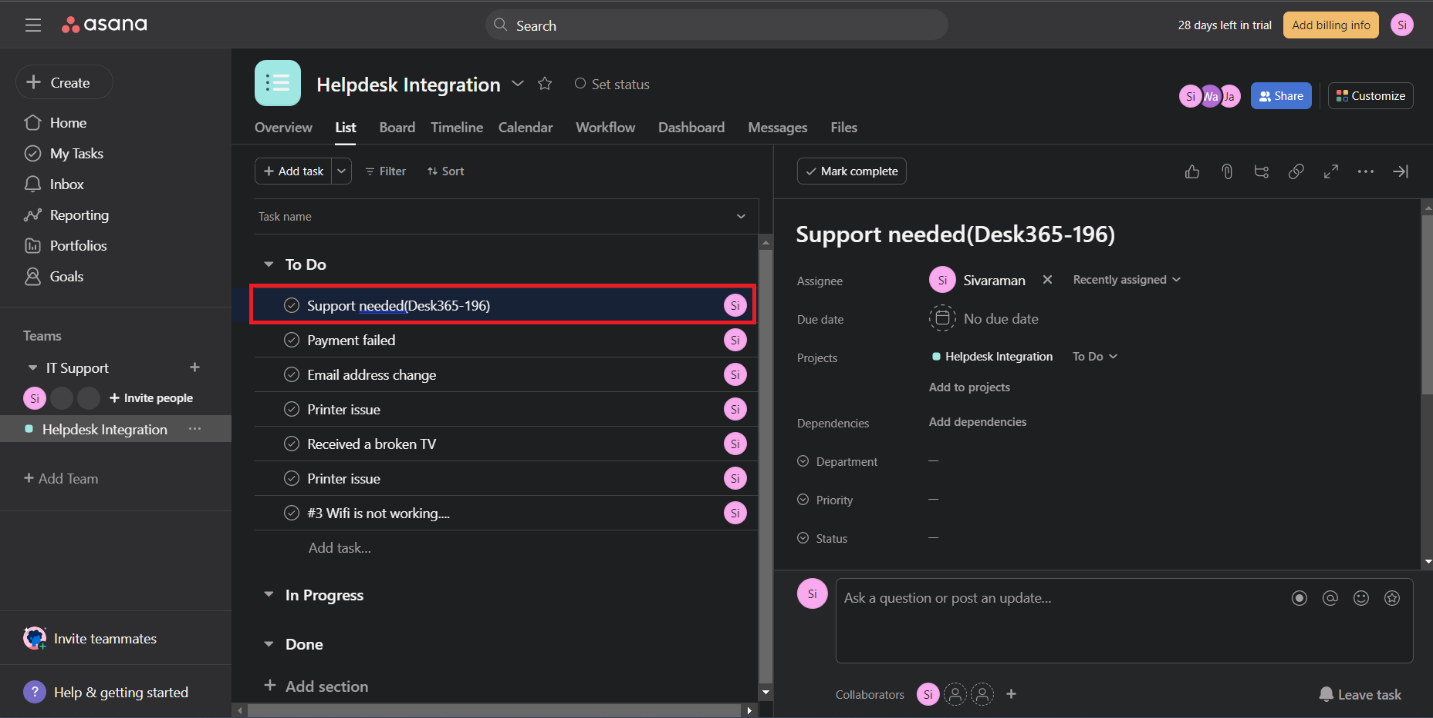Viewport: 1433px width, 718px height.
Task: Click Leave task
Action: pyautogui.click(x=1359, y=694)
